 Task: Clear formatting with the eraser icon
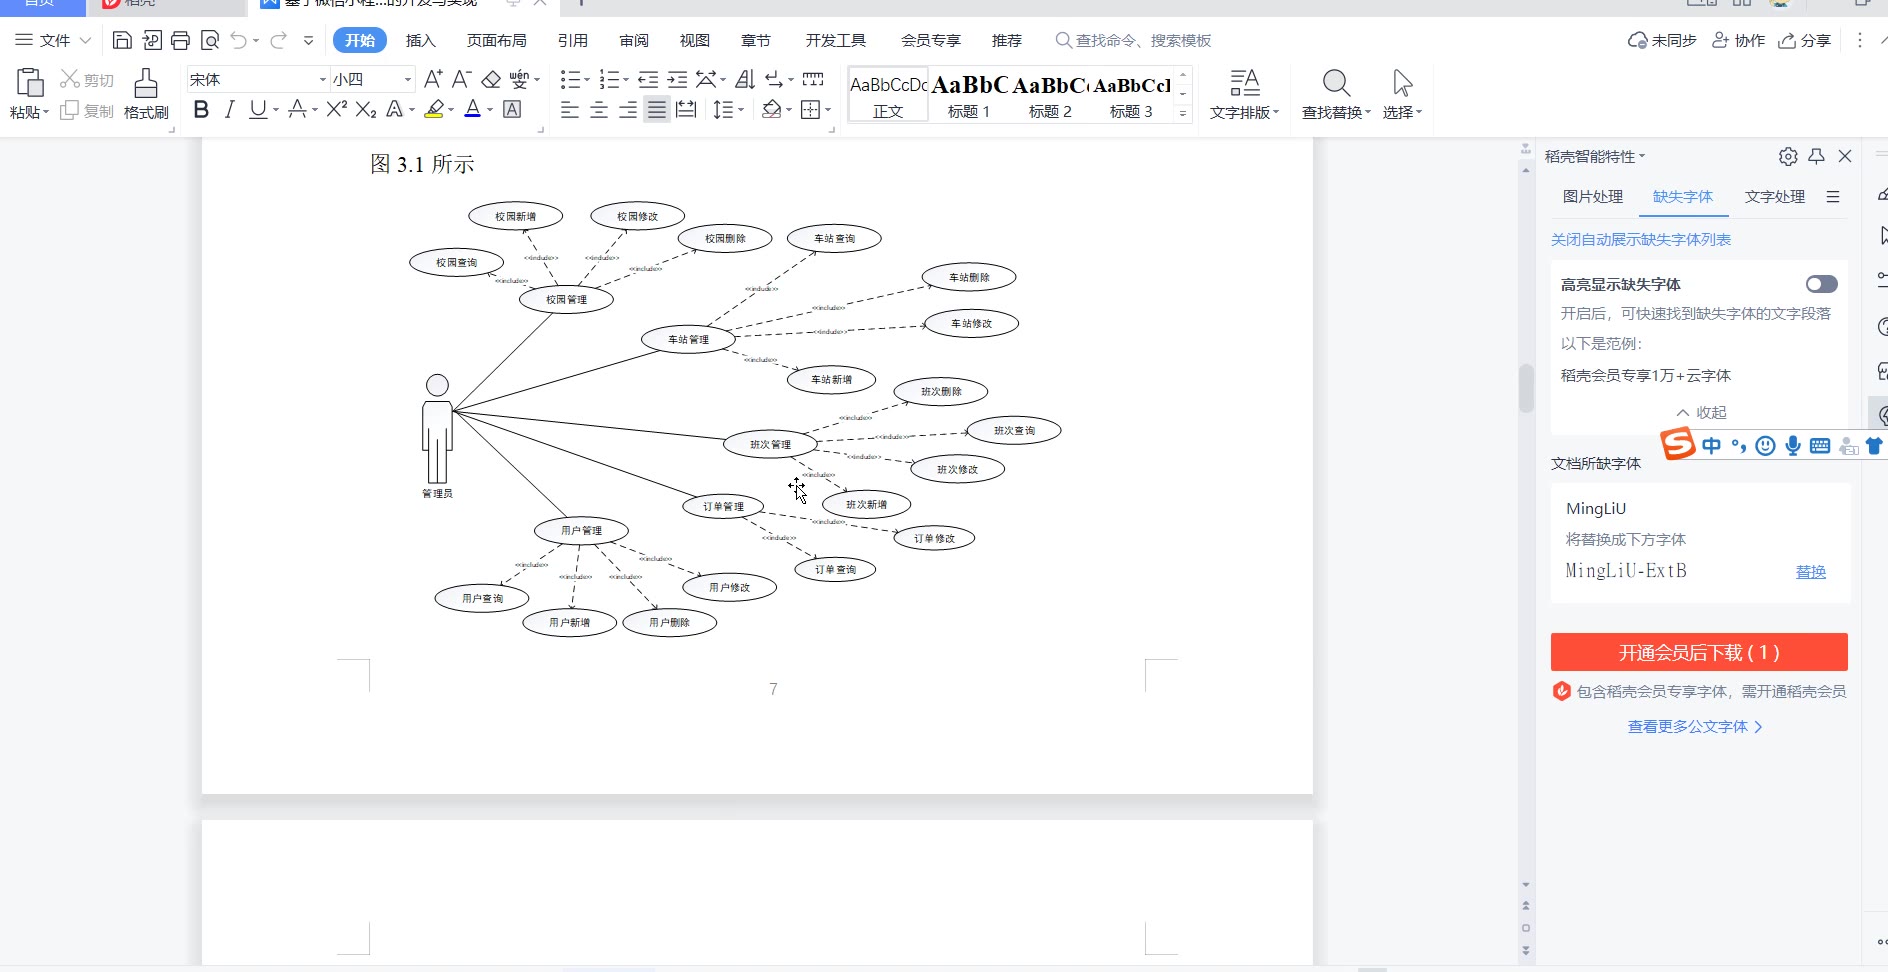tap(491, 79)
